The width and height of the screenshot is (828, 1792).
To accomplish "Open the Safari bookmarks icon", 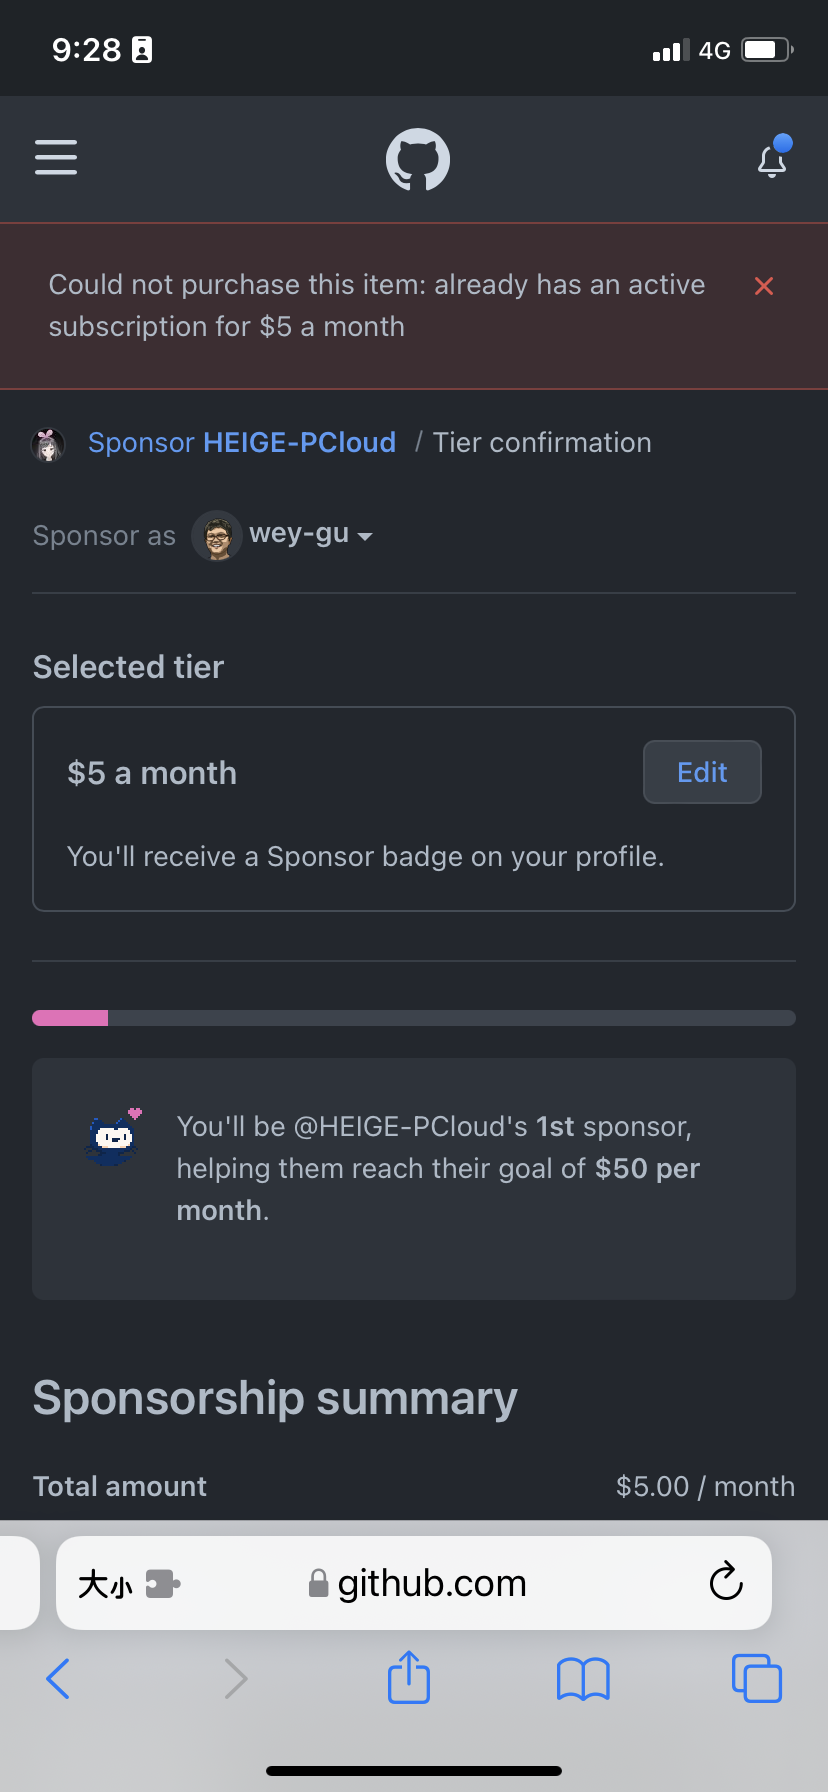I will pos(583,1679).
